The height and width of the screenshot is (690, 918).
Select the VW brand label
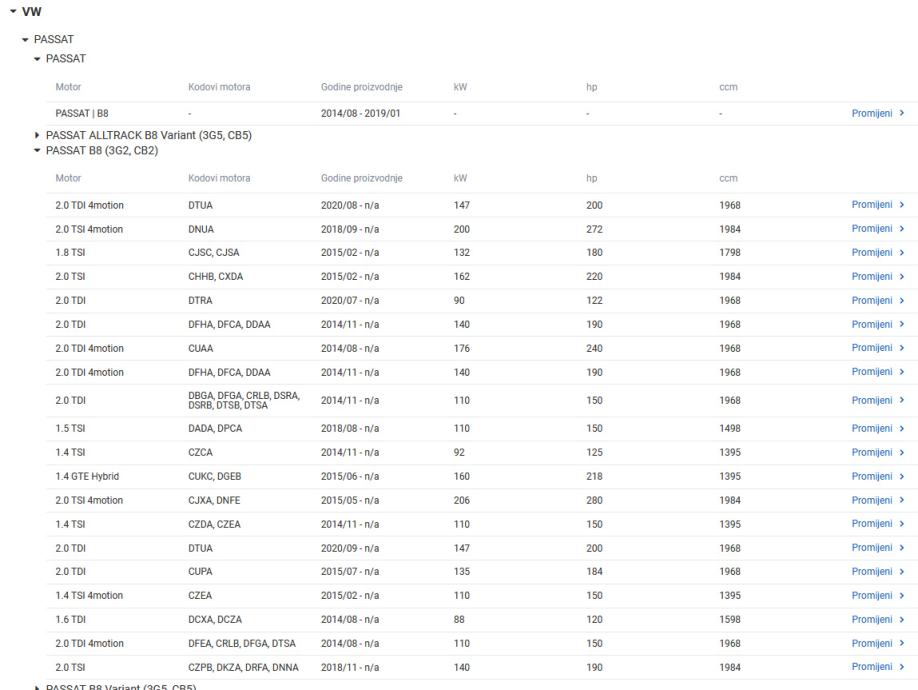click(x=32, y=11)
